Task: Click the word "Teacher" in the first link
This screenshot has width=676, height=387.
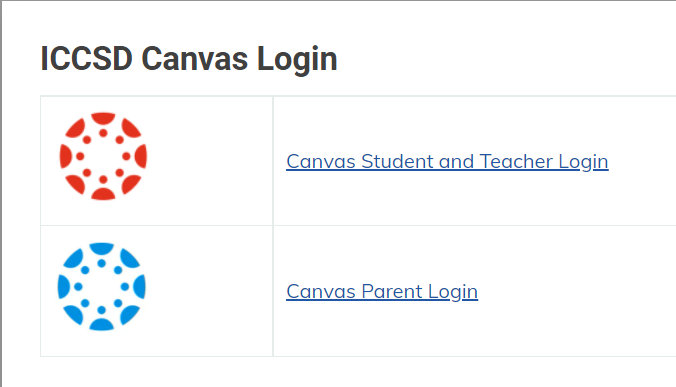Action: coord(516,162)
